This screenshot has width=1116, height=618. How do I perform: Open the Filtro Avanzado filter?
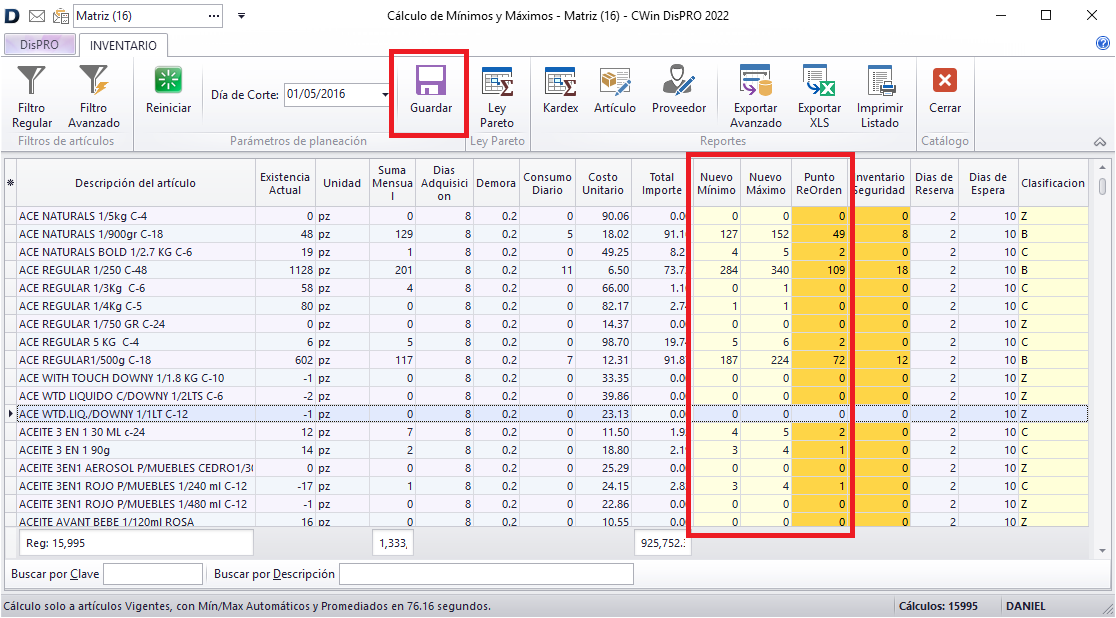coord(93,96)
